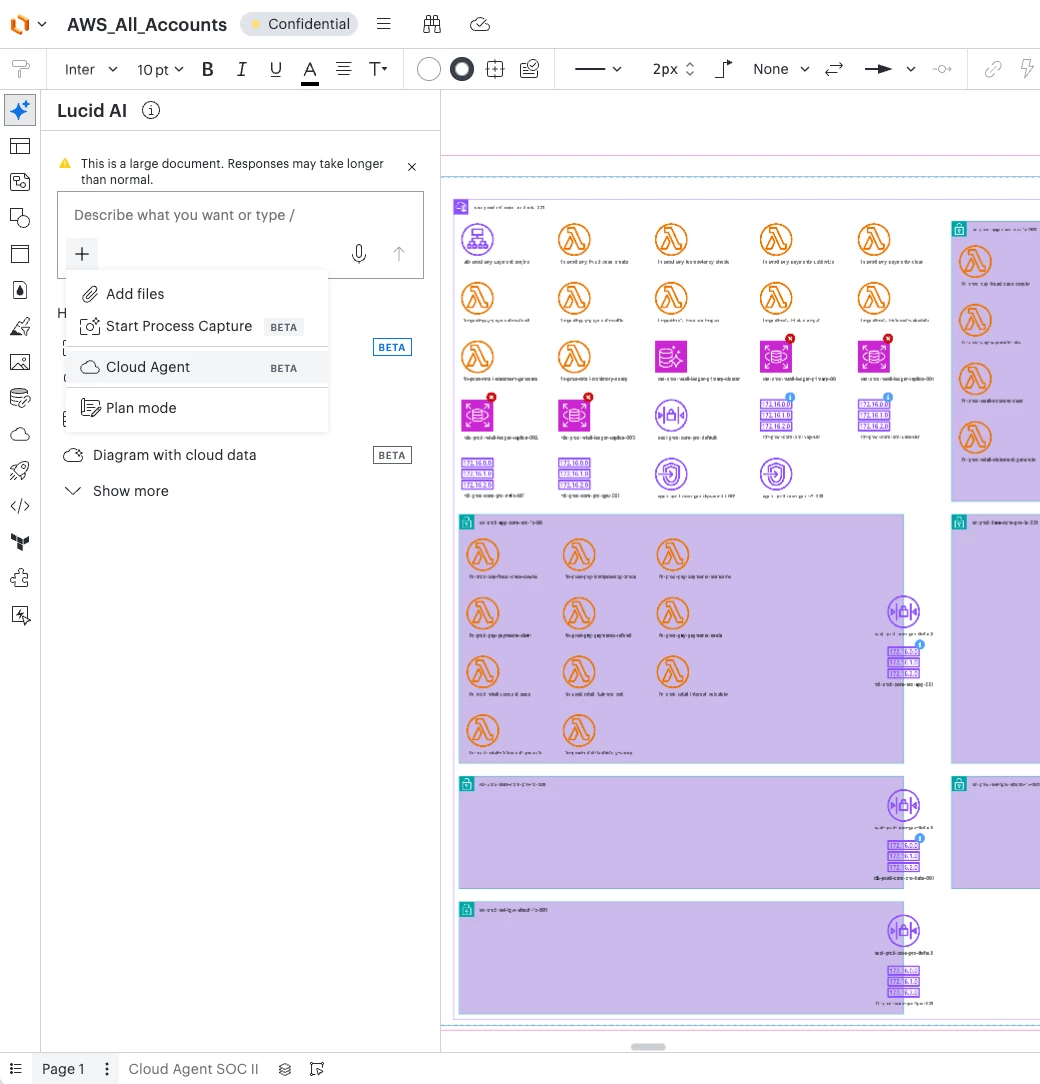Select the shapes library sidebar icon
Screen dimensions: 1040x1084
(20, 218)
